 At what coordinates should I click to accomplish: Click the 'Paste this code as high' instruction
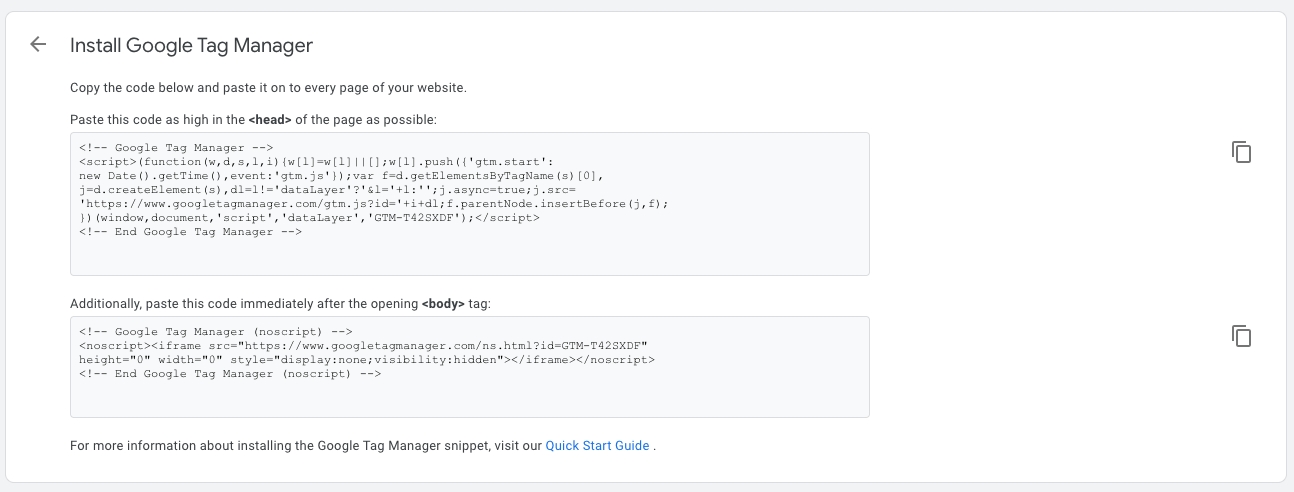pos(254,120)
